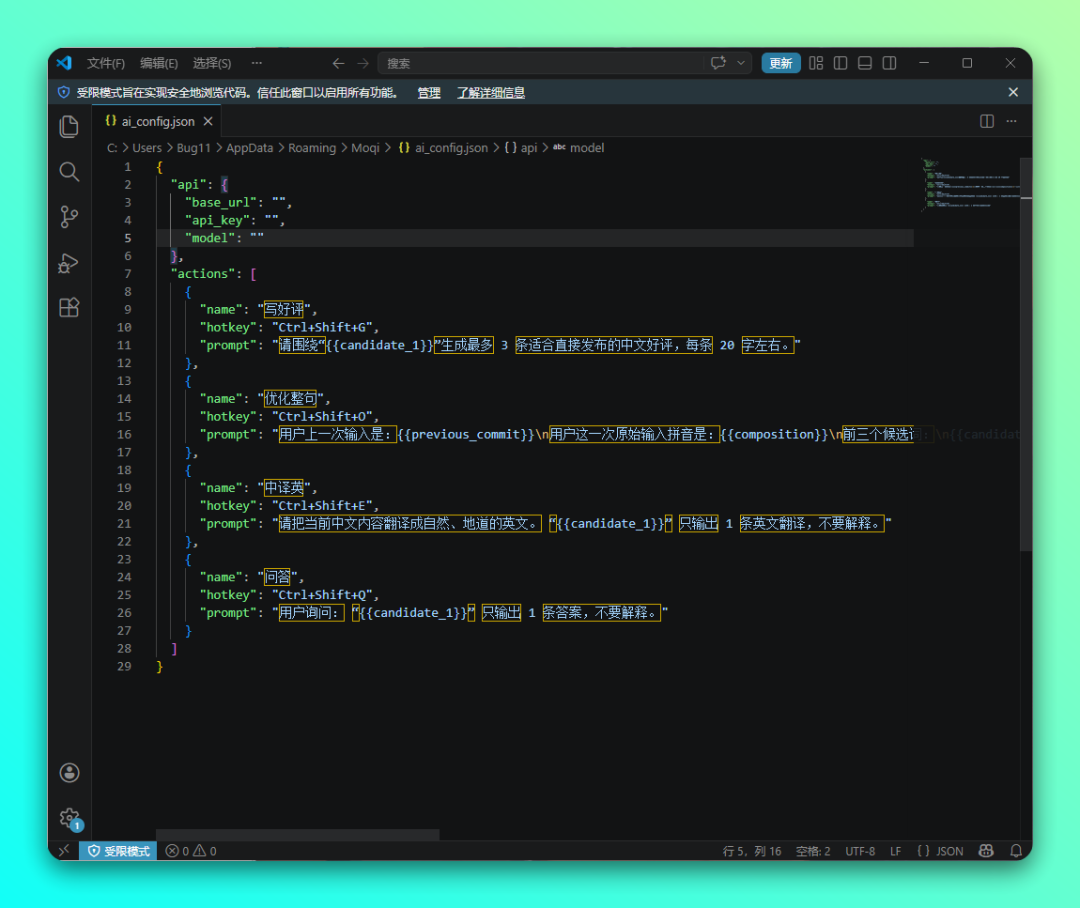Screen dimensions: 1080x908
Task: Open the Source Control view
Action: pos(69,217)
